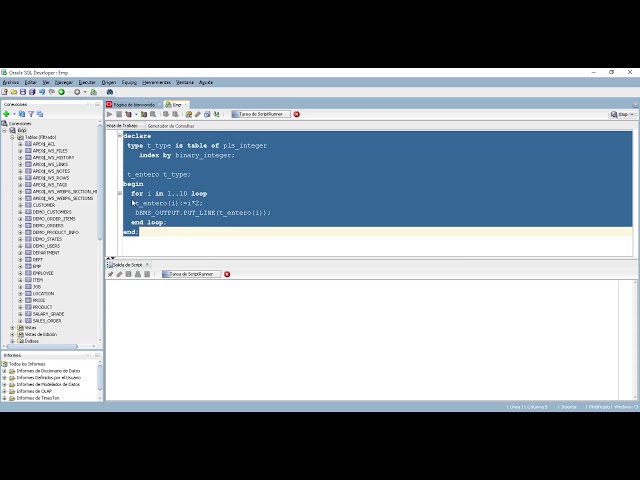
Task: Open the Ventana menu
Action: (x=184, y=82)
